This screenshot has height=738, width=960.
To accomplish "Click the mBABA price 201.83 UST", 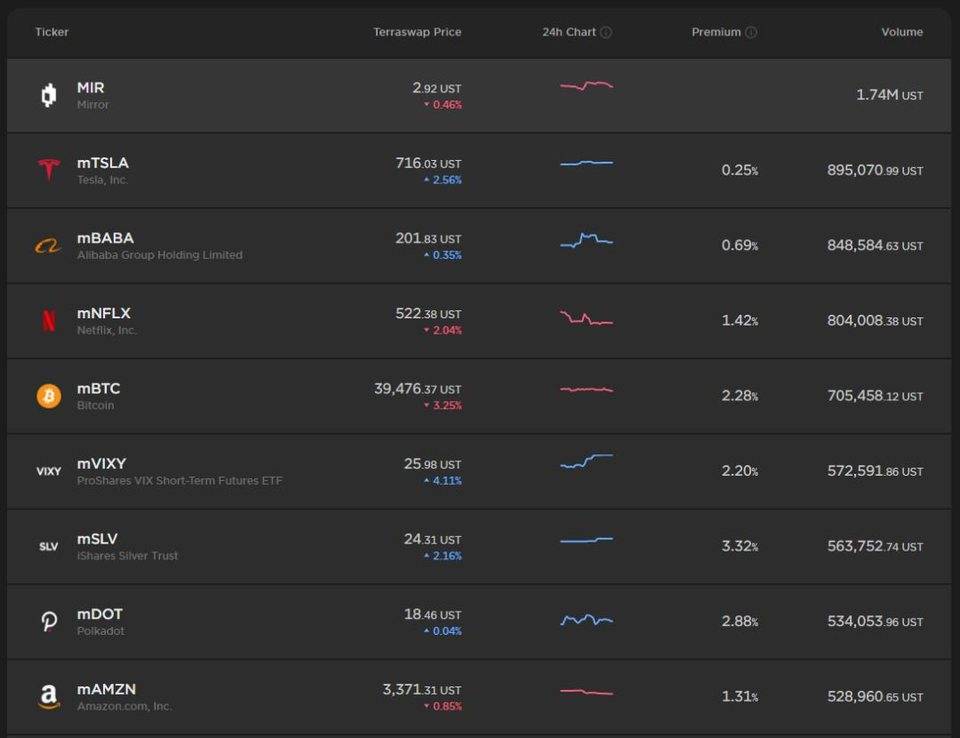I will tap(429, 238).
